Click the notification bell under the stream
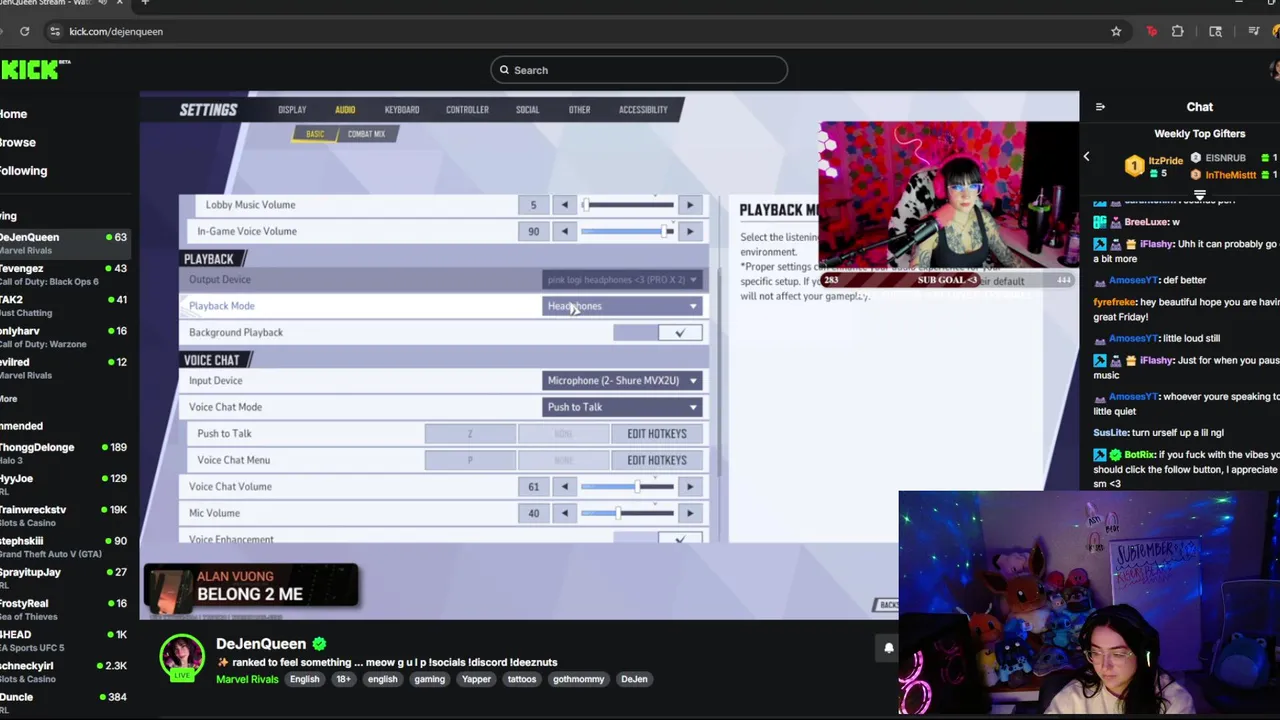Screen dimensions: 1280x720 pyautogui.click(x=888, y=648)
